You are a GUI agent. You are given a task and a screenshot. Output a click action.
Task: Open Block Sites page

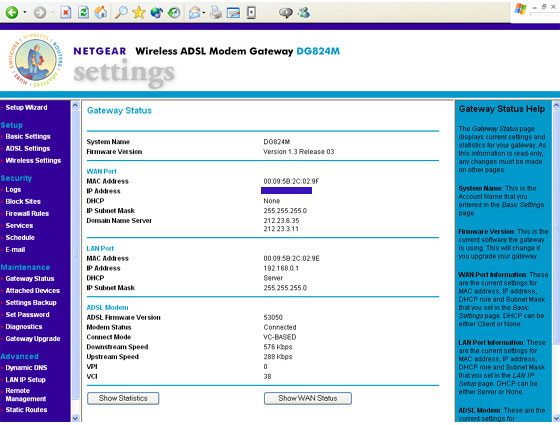click(x=23, y=201)
